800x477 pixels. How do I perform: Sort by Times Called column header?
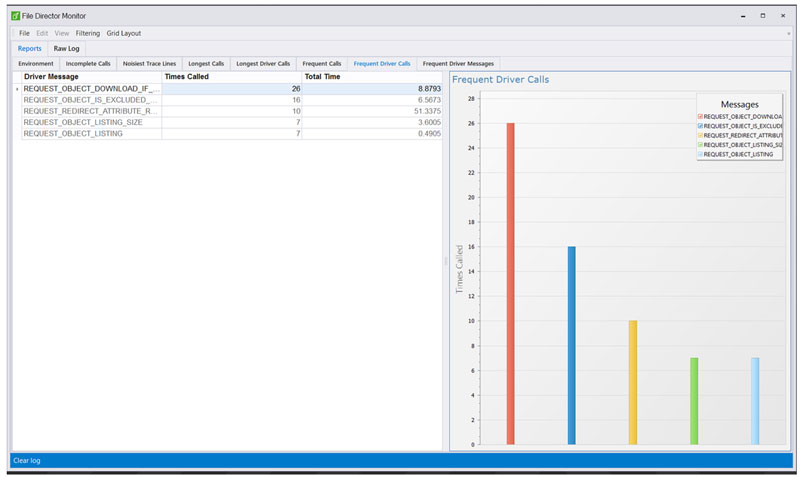tap(232, 77)
